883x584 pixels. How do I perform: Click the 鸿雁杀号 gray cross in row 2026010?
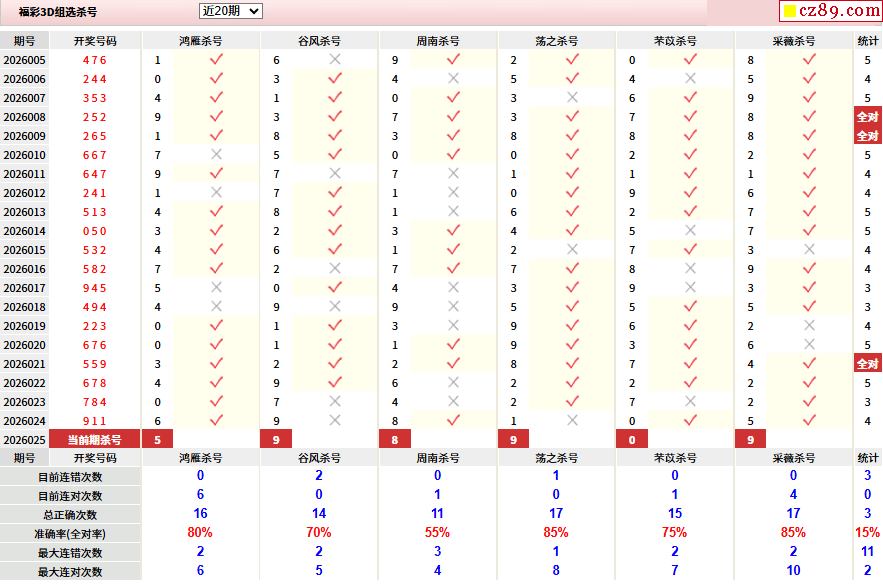coord(216,154)
